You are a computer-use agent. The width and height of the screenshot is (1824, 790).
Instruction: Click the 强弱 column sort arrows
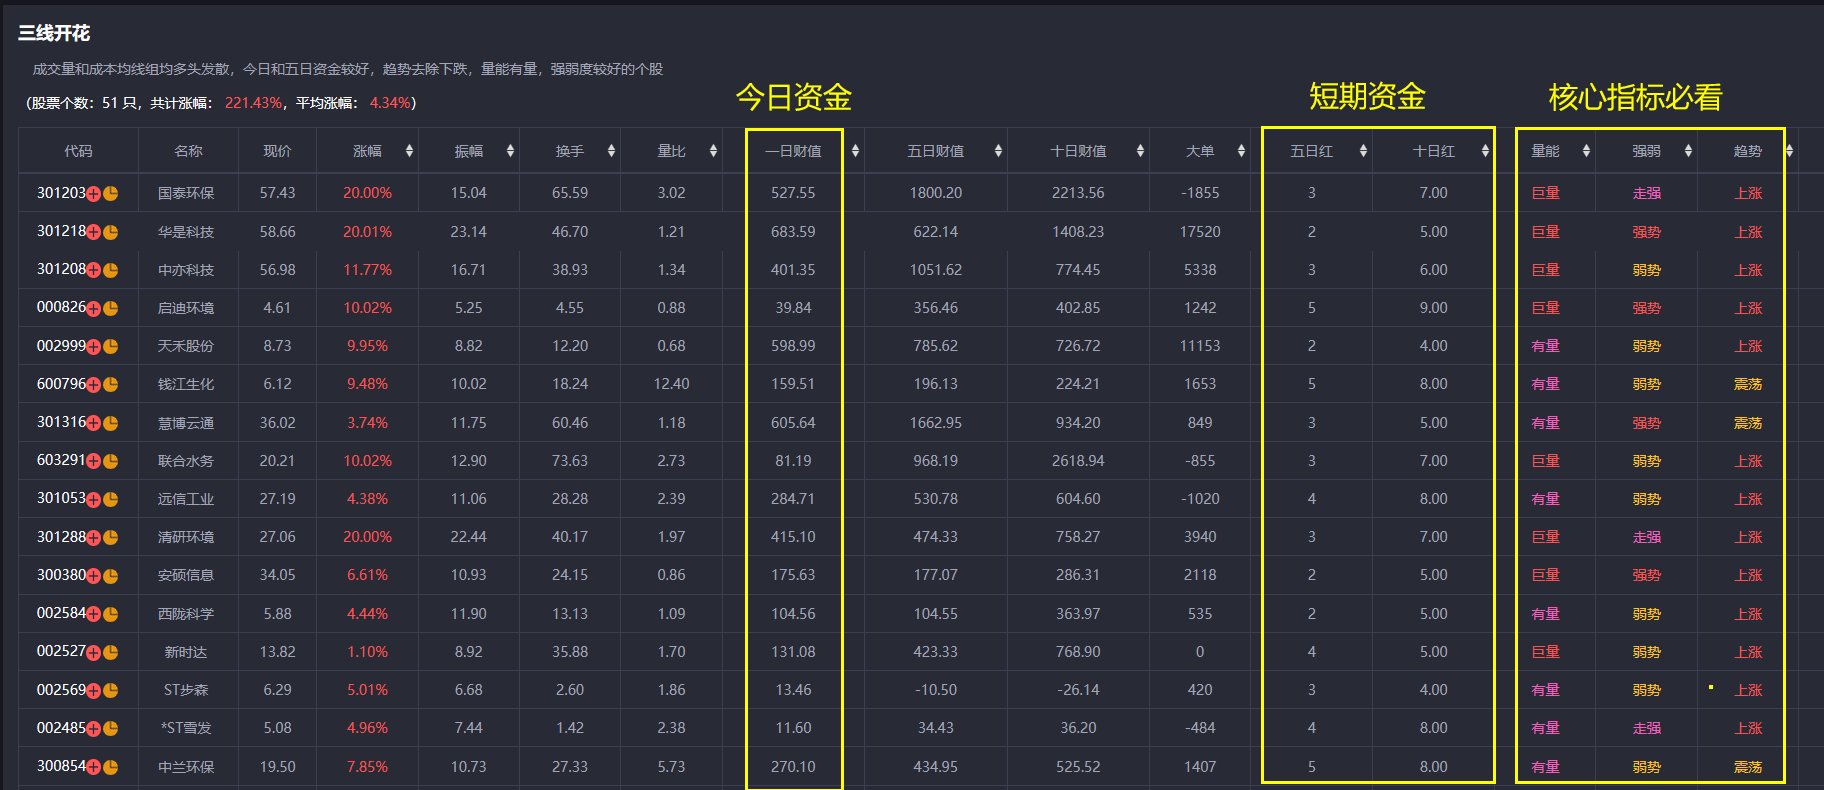(1688, 151)
